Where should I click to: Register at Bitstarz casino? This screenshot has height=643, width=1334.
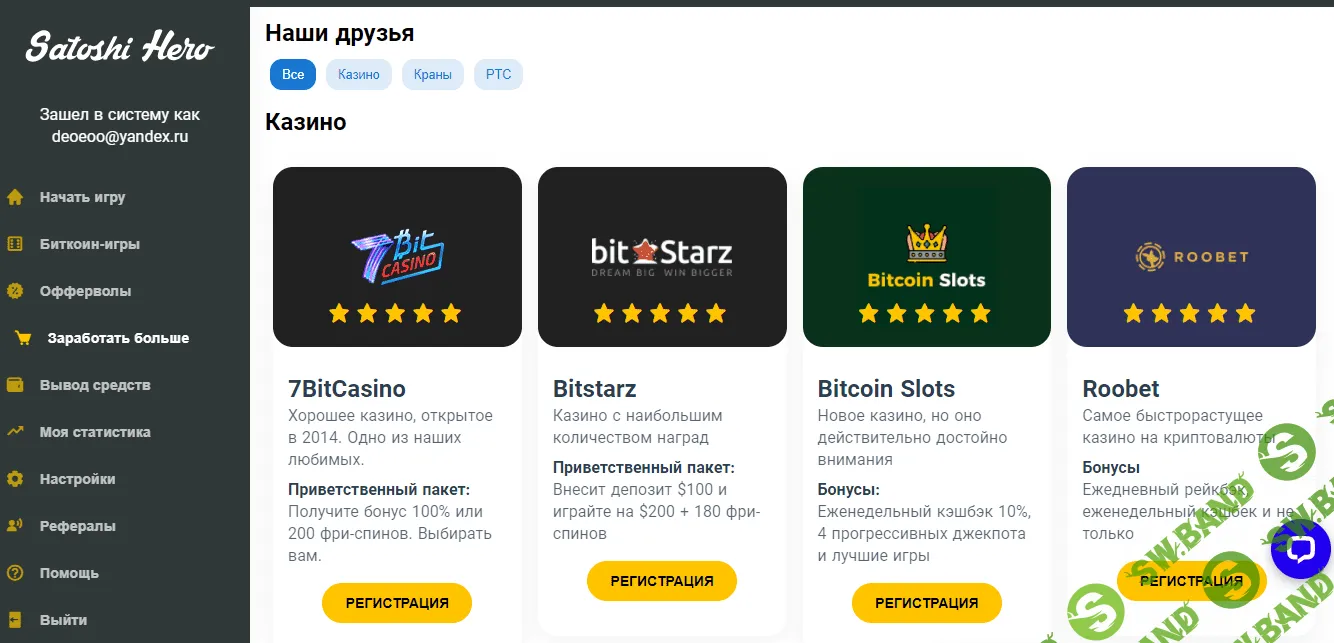tap(661, 581)
